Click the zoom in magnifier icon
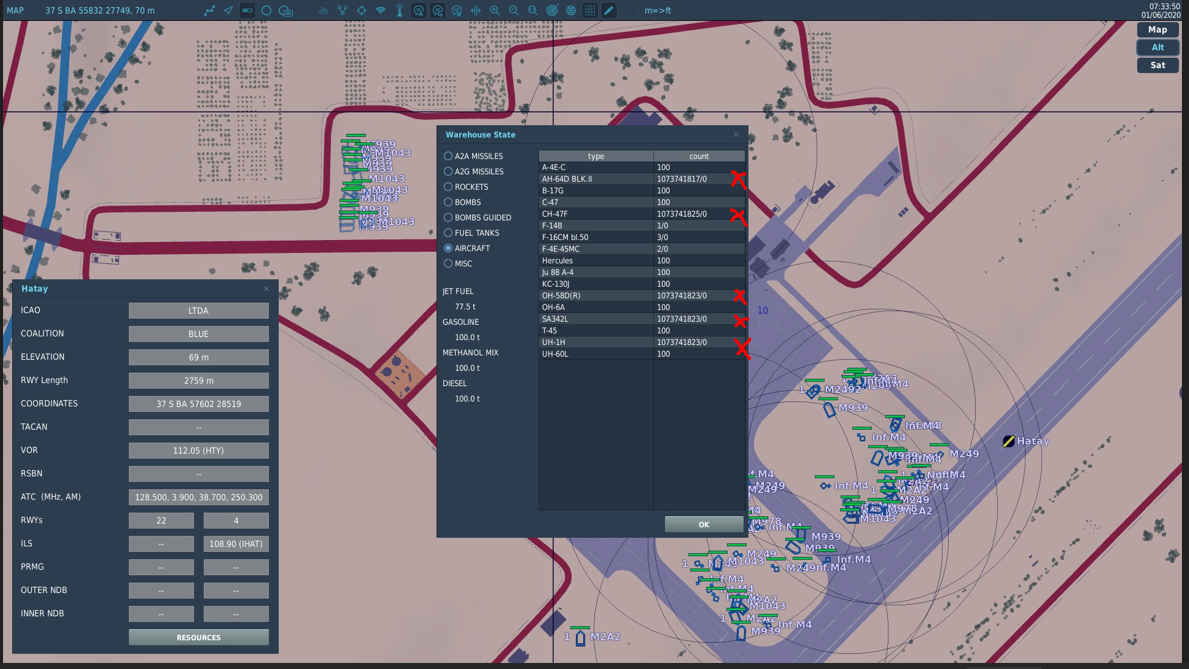The width and height of the screenshot is (1189, 669). click(x=494, y=11)
